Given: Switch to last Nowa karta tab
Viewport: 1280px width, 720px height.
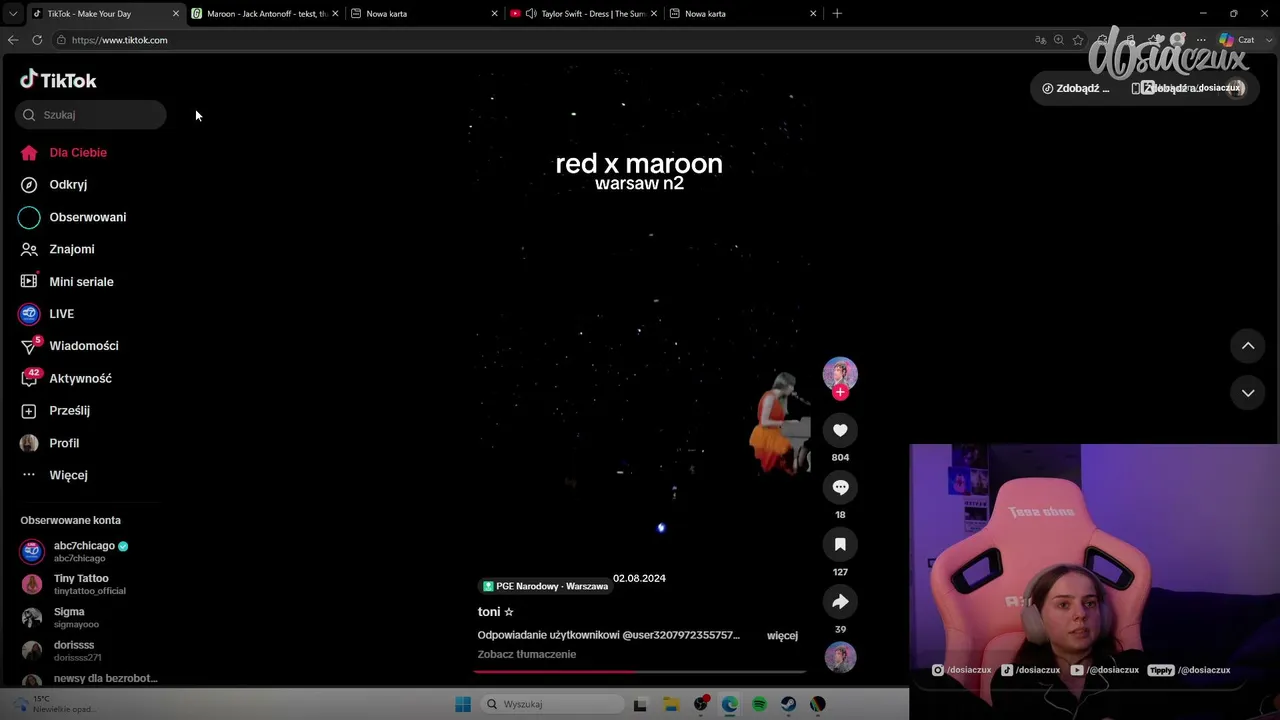Looking at the screenshot, I should point(743,14).
